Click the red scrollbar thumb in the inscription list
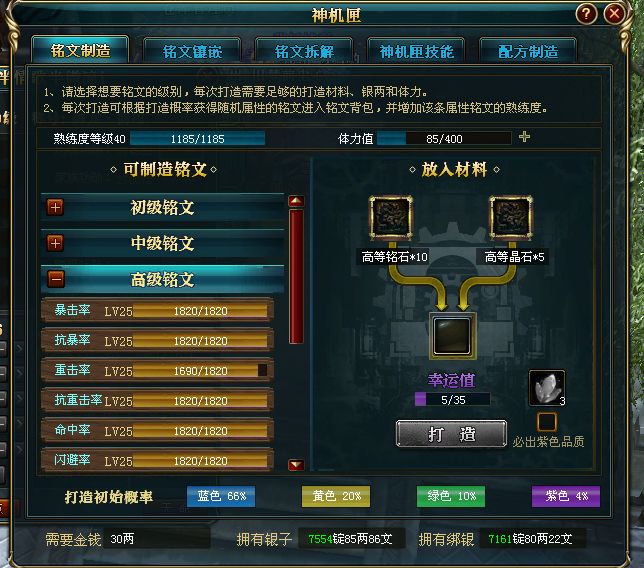Screen dimensions: 644x568 pyautogui.click(x=296, y=276)
